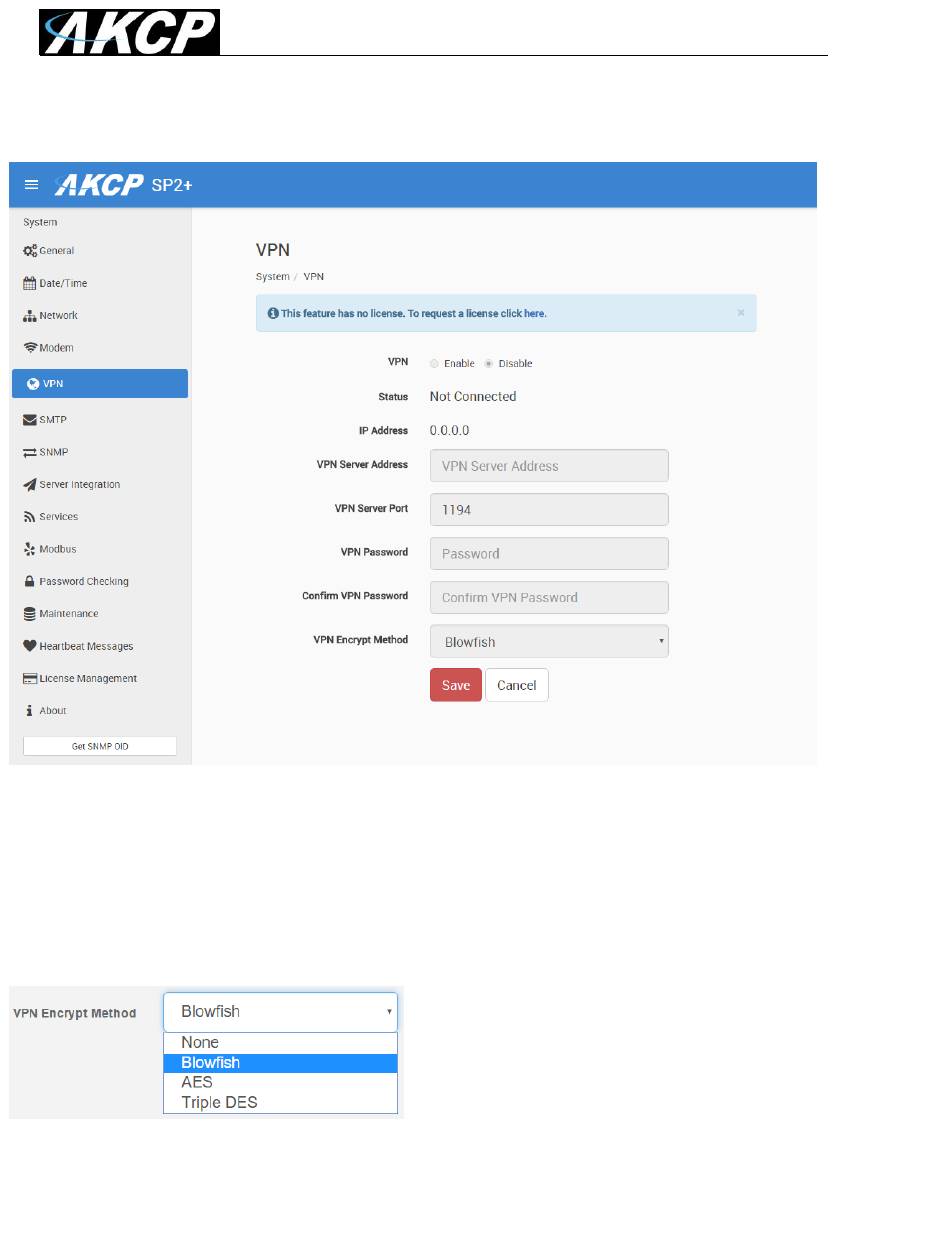Click the opened Blowfish combo box below
The height and width of the screenshot is (1260, 950).
click(x=280, y=1012)
